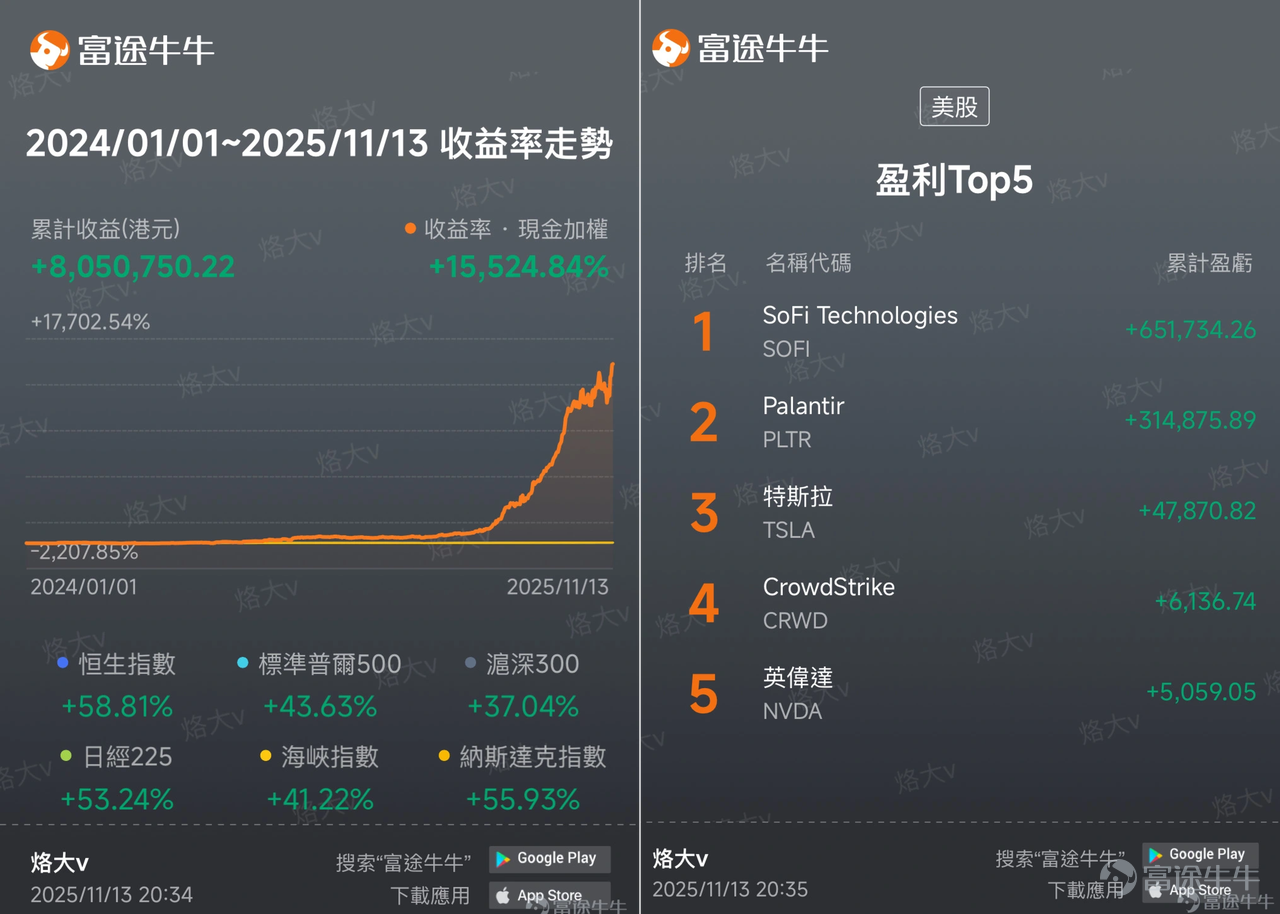
Task: Click the return rate +15,524.84%
Action: (518, 267)
